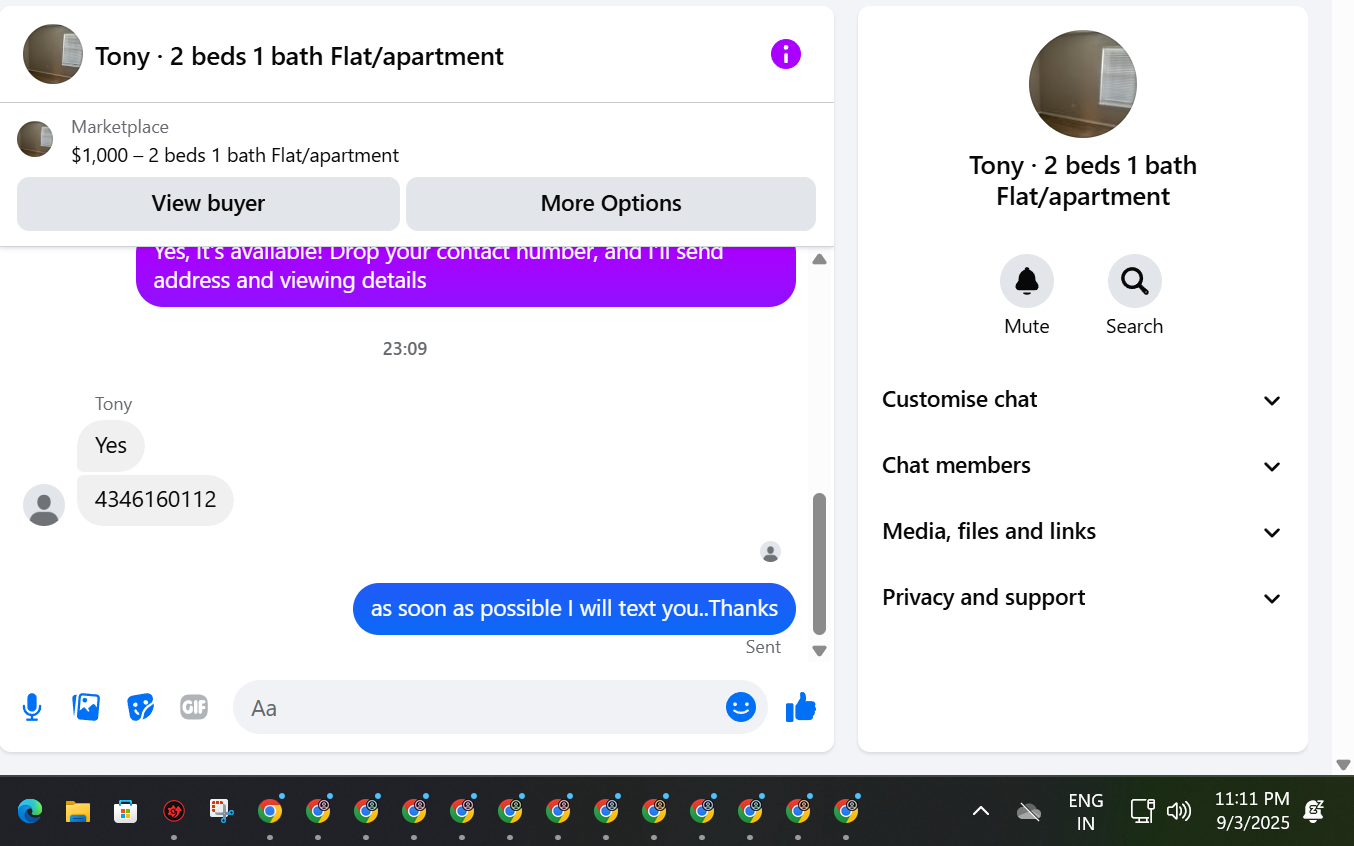Click the Marketplace label
Image resolution: width=1354 pixels, height=846 pixels.
pyautogui.click(x=120, y=127)
